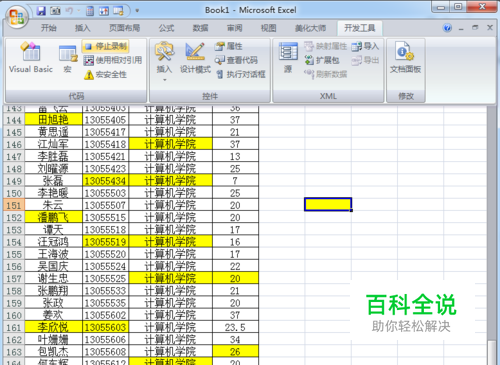Switch to the 页面布局 tab
The image size is (500, 365).
(125, 28)
